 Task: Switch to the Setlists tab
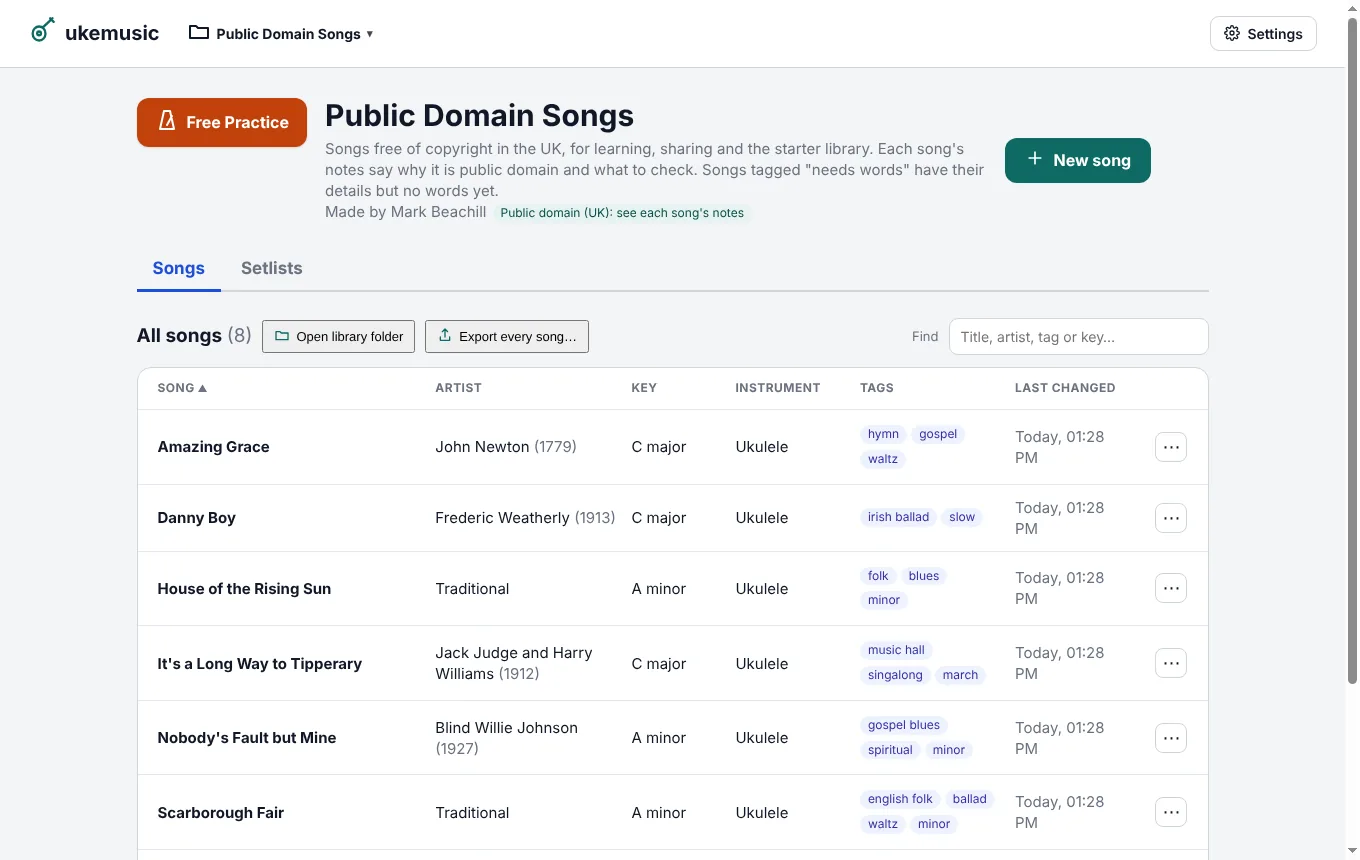click(271, 268)
